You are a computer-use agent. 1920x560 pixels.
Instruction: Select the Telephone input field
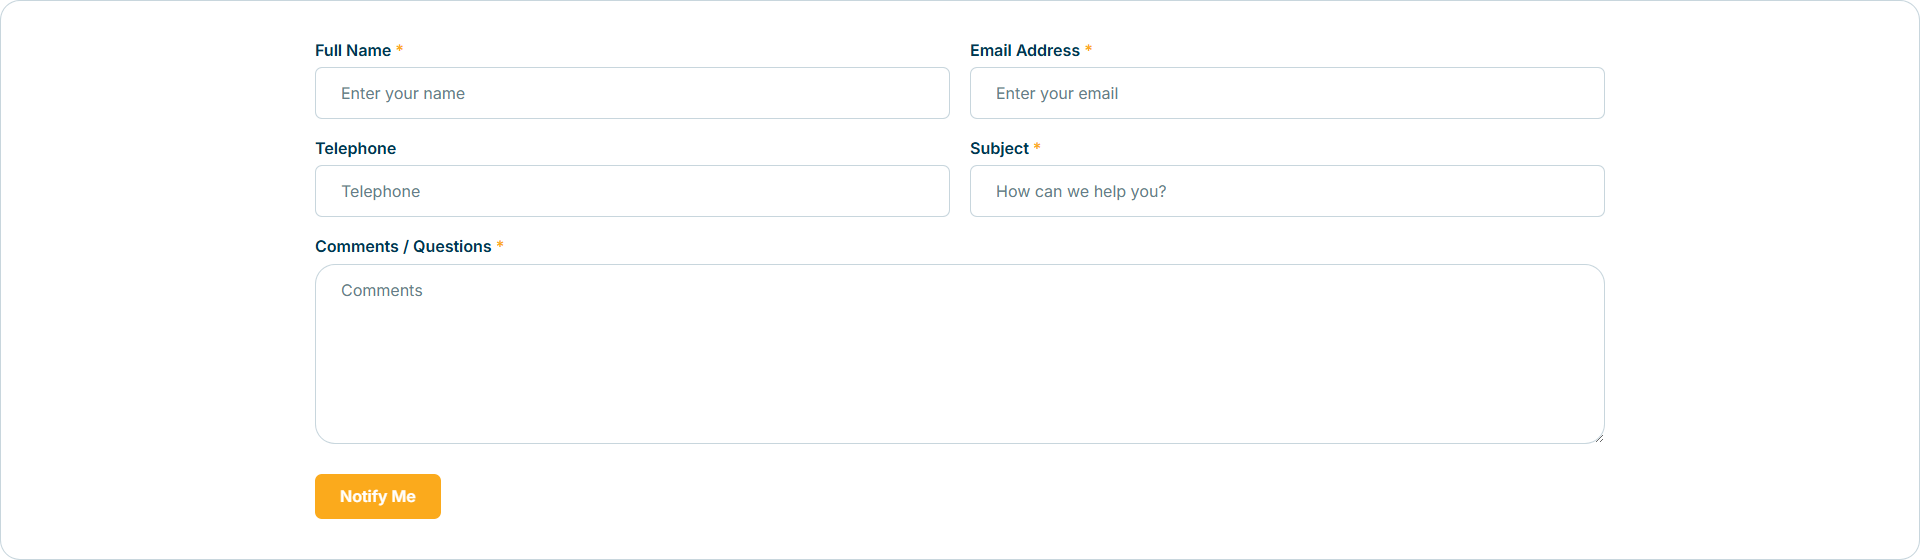(x=632, y=191)
